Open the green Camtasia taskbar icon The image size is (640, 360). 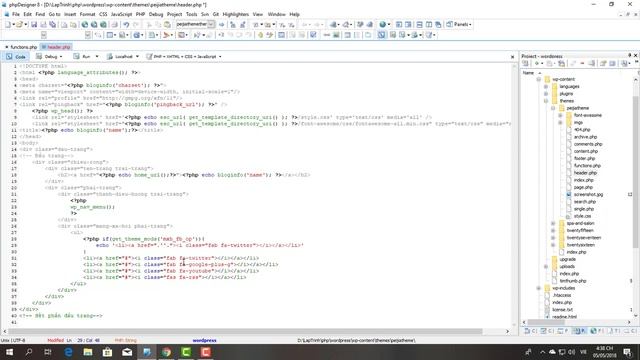tap(186, 352)
